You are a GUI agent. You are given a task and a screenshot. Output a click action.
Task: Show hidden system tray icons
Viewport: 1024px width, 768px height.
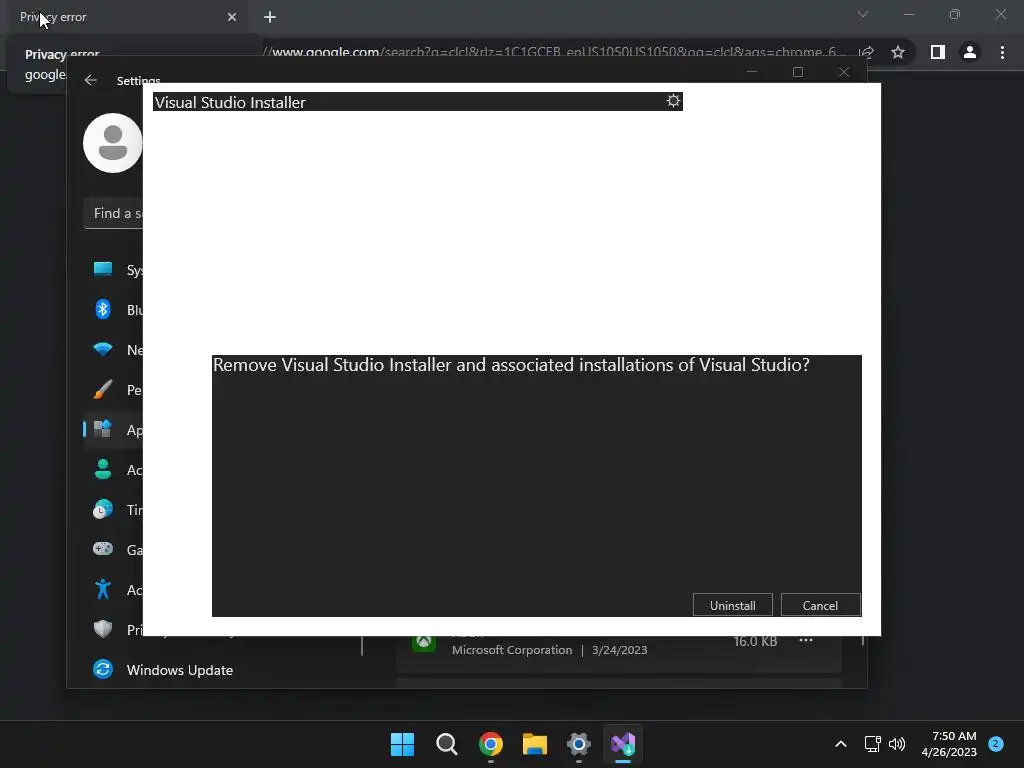tap(841, 744)
